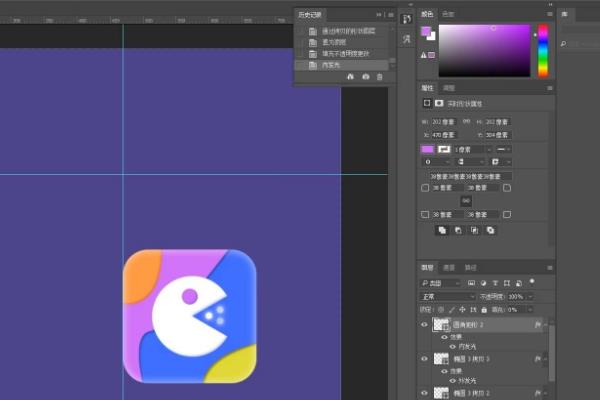Open the stroke width dropdown arrow
The width and height of the screenshot is (600, 400).
[x=489, y=149]
